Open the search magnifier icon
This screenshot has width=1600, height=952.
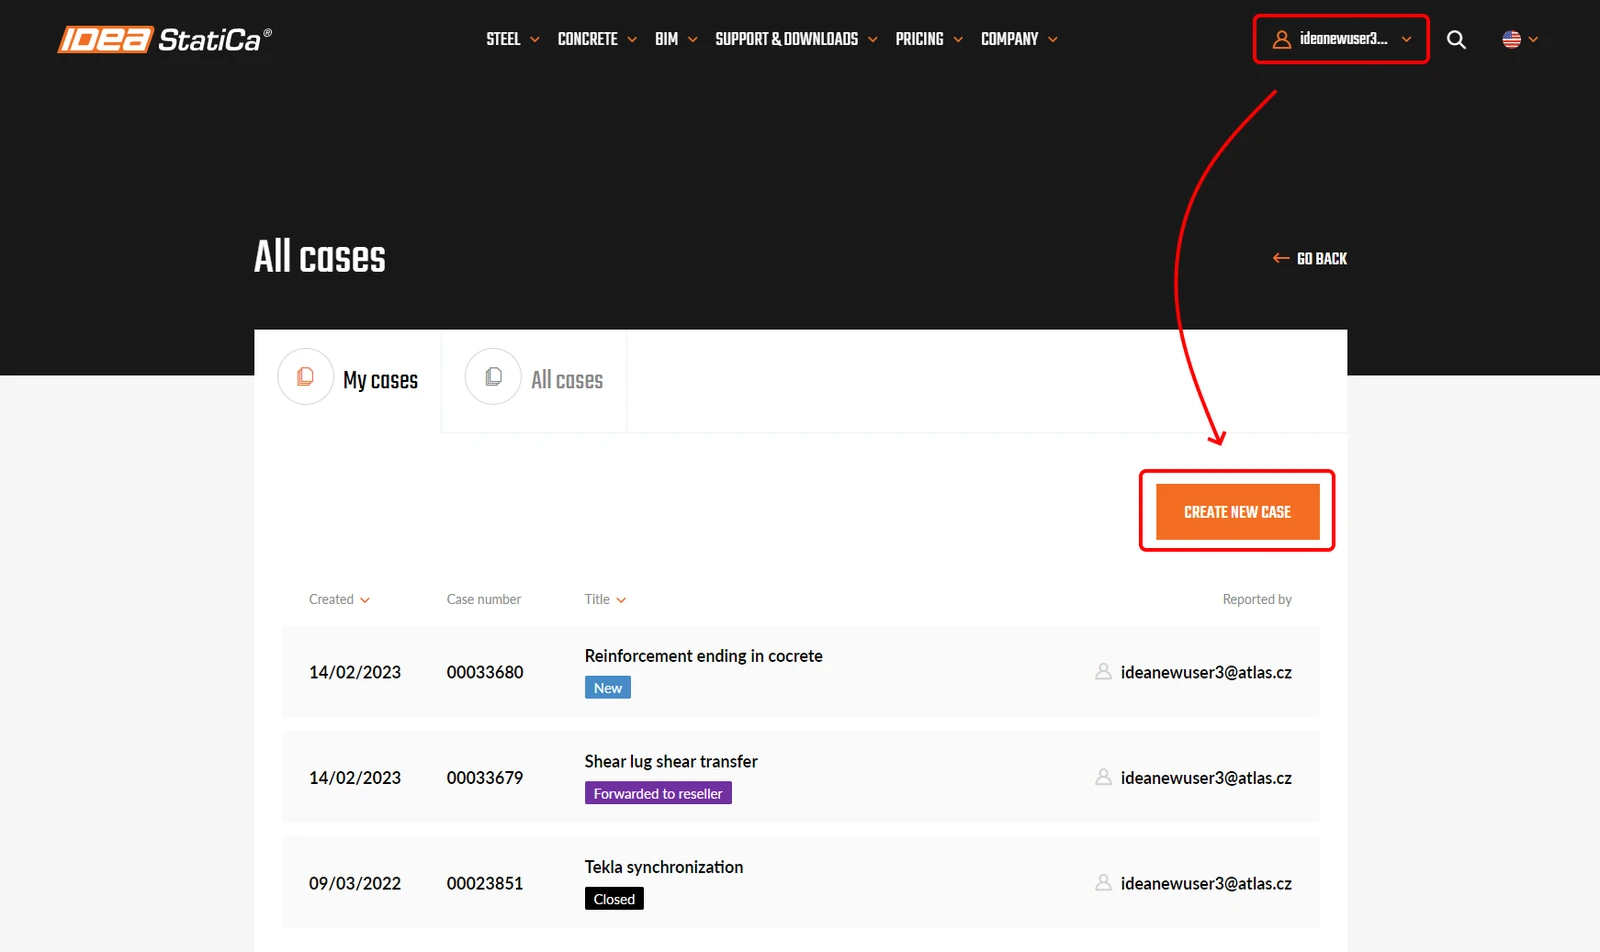click(x=1456, y=40)
